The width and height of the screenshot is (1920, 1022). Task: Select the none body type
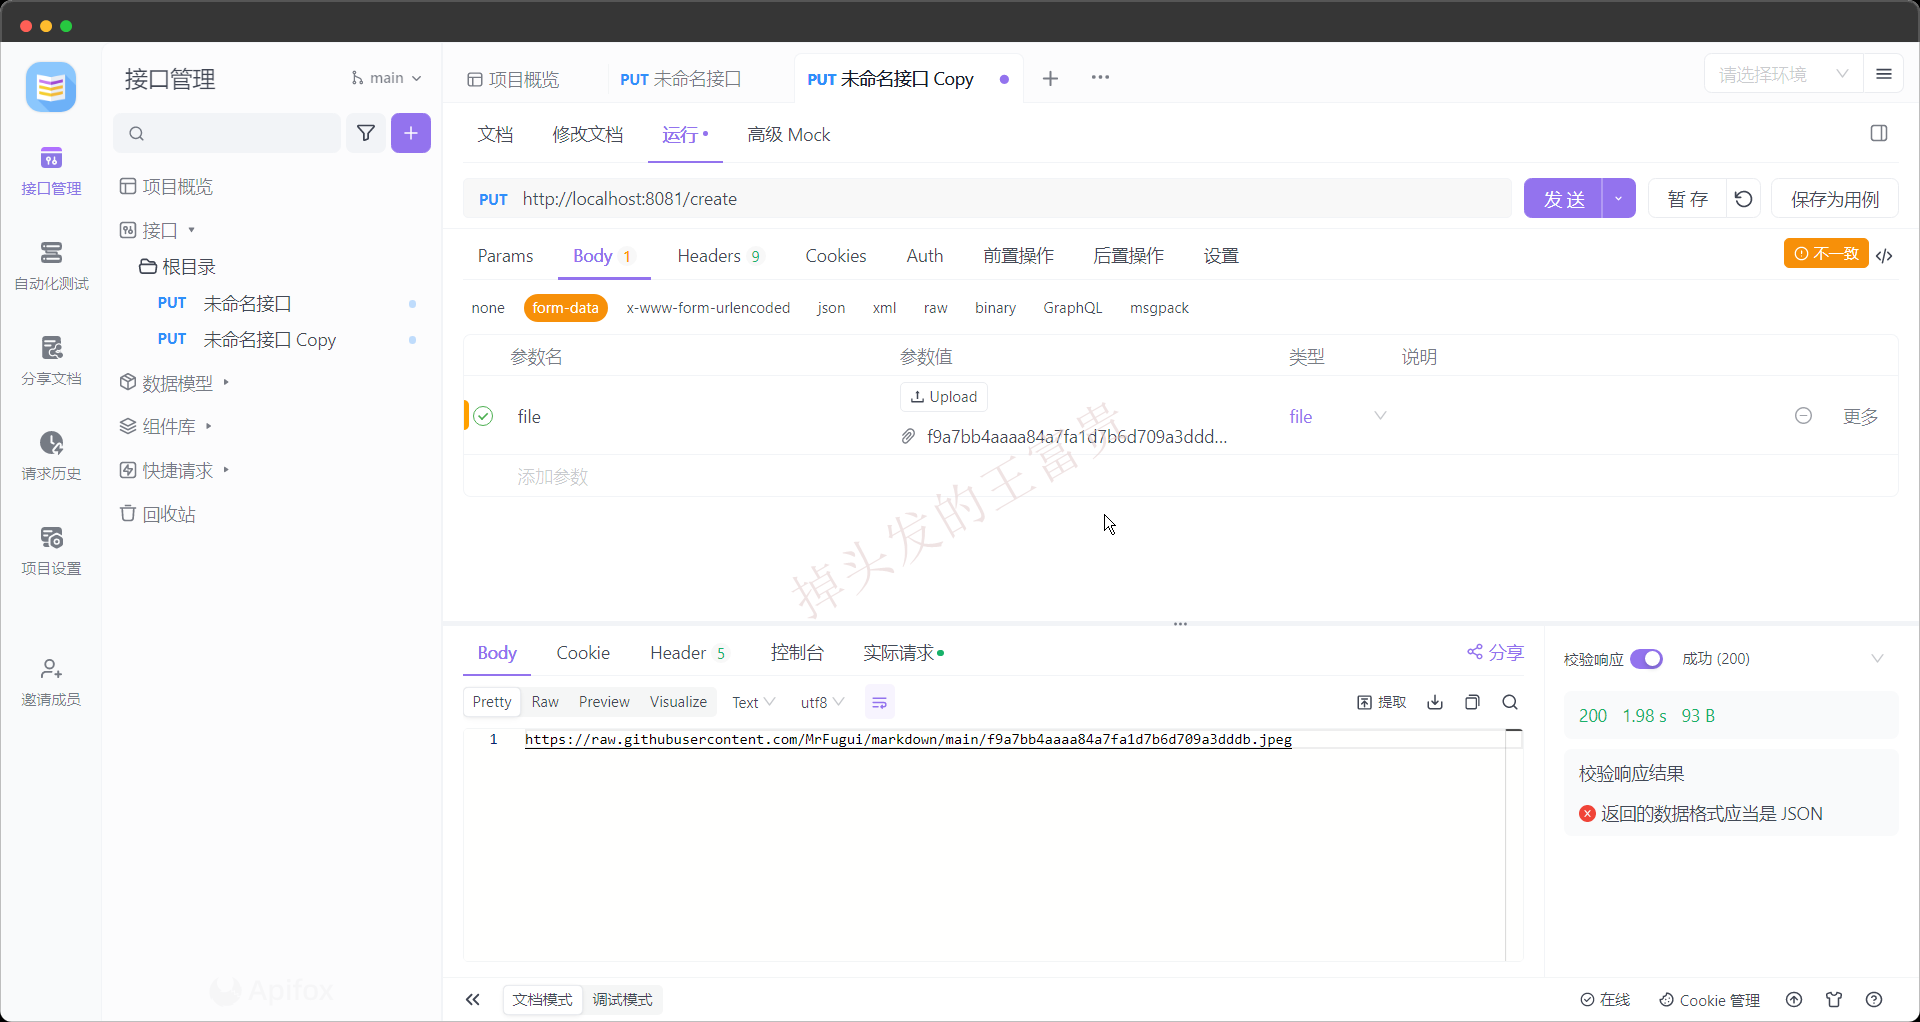[x=488, y=308]
